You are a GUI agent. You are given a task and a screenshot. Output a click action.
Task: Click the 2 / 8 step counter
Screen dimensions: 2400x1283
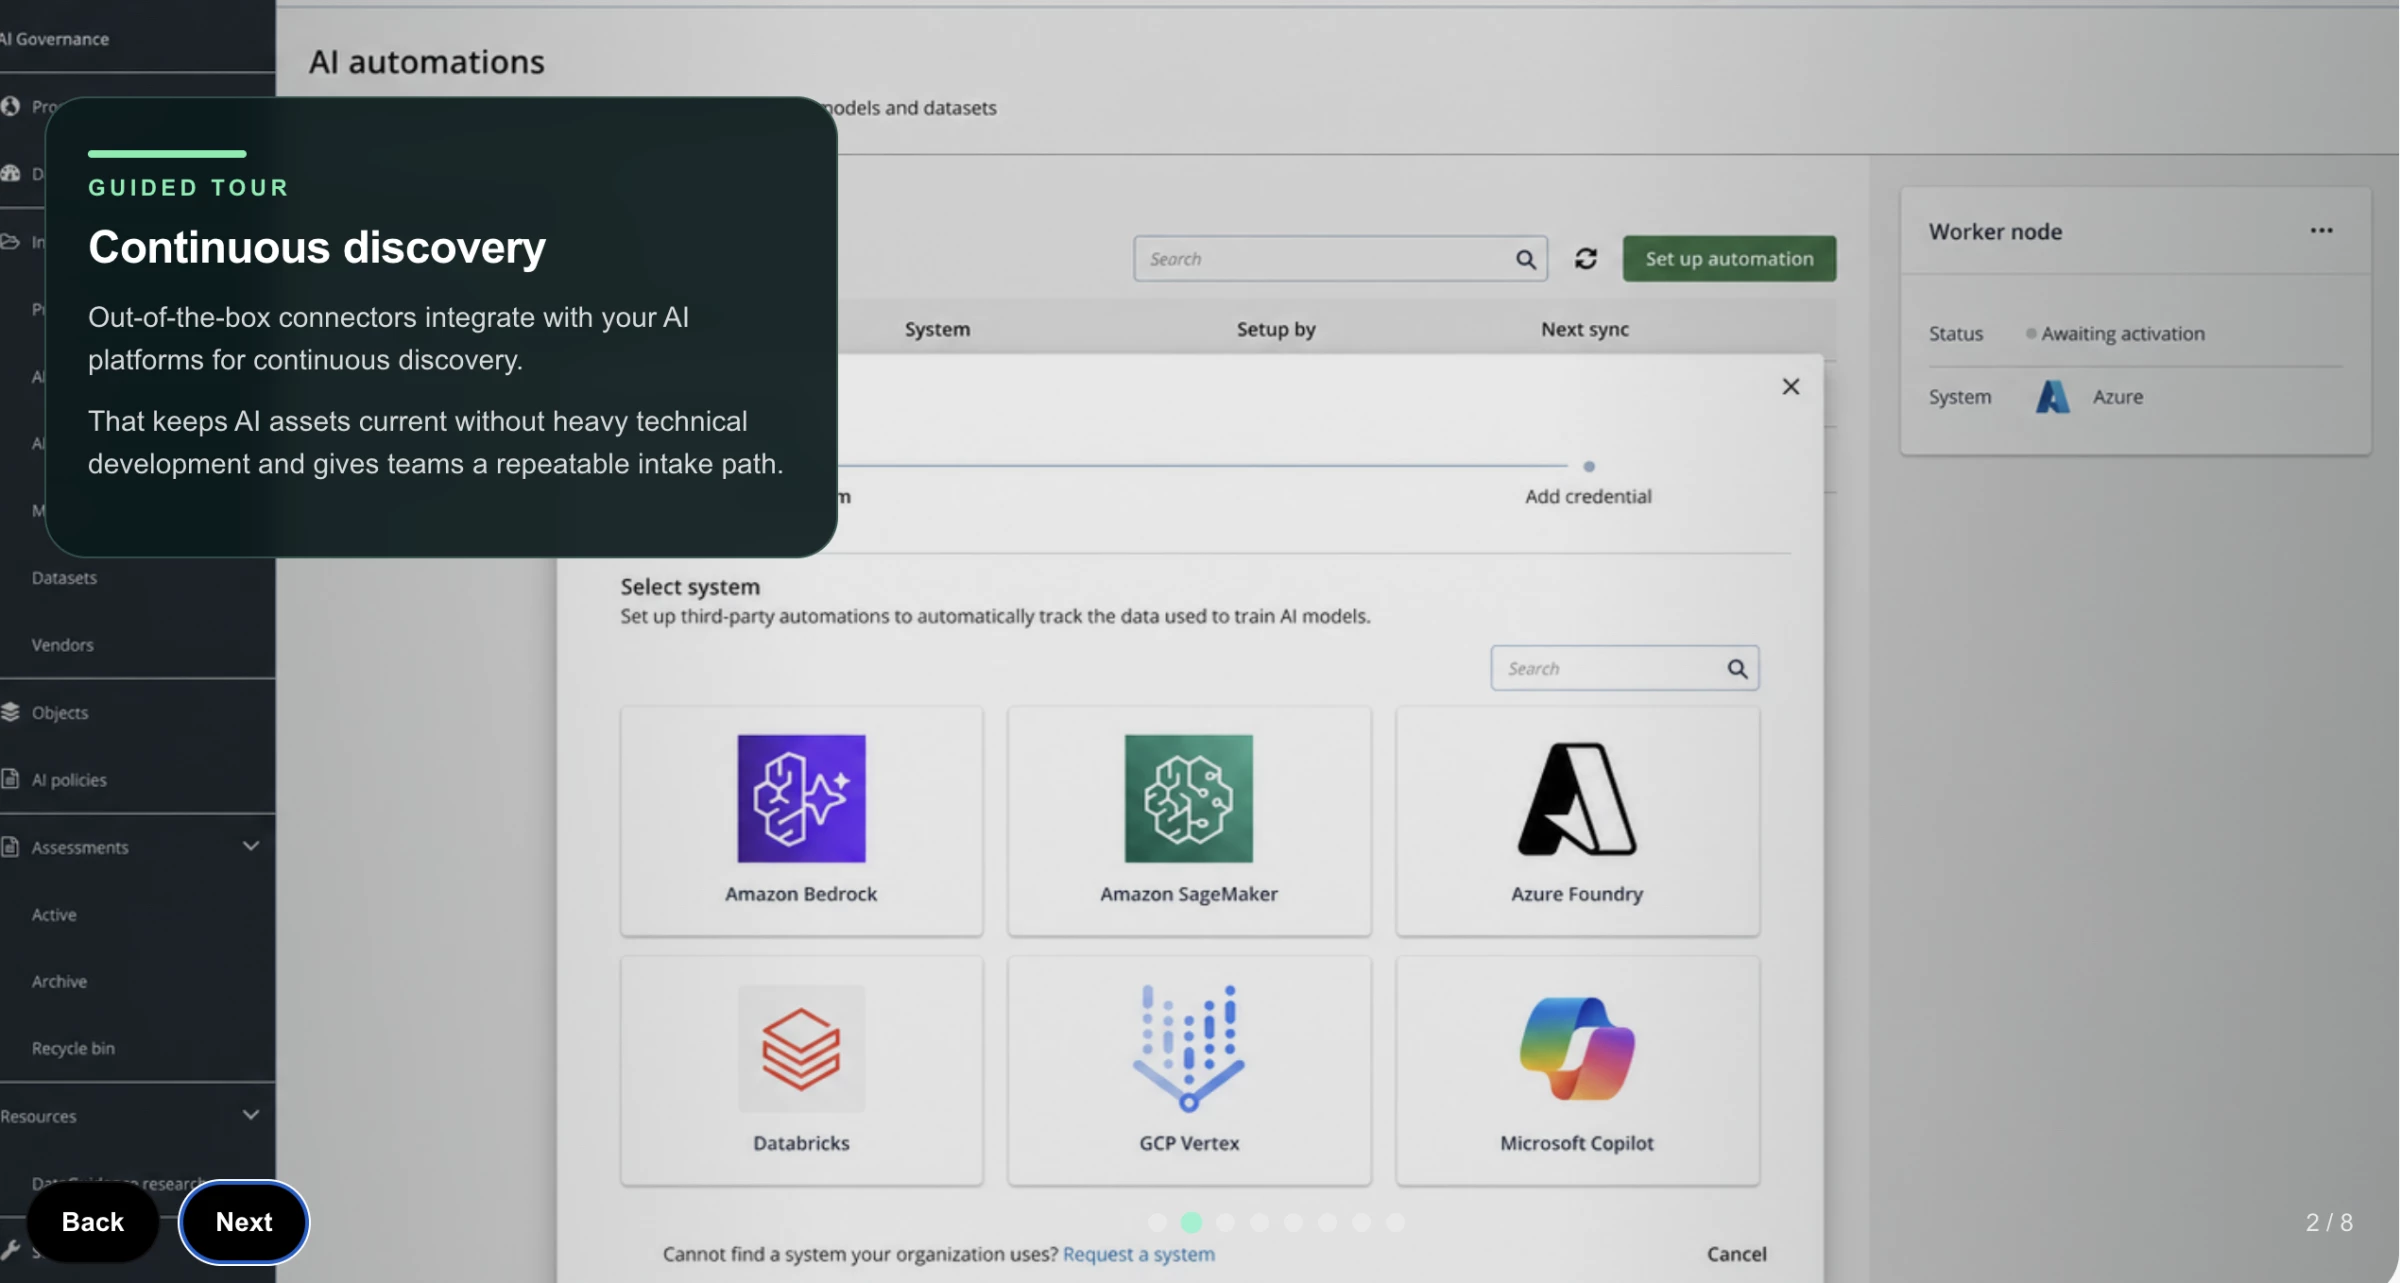pos(2329,1222)
